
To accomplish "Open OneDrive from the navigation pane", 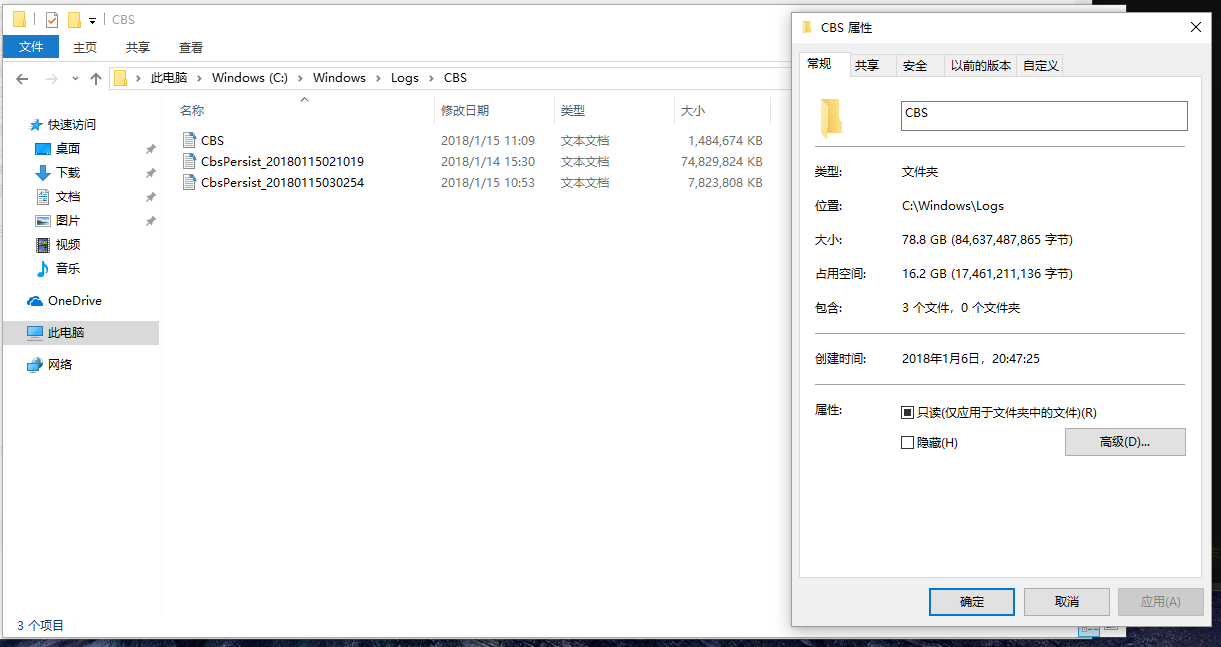I will pos(73,300).
